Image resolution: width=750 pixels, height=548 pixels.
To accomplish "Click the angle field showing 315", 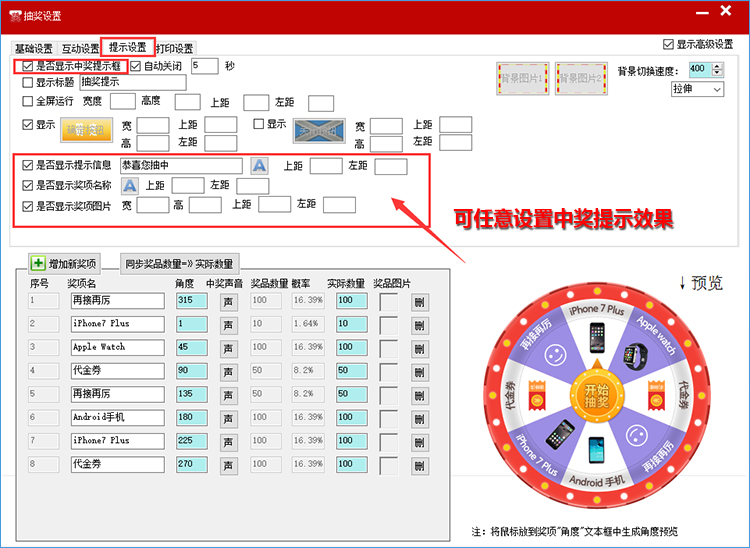I will [189, 300].
